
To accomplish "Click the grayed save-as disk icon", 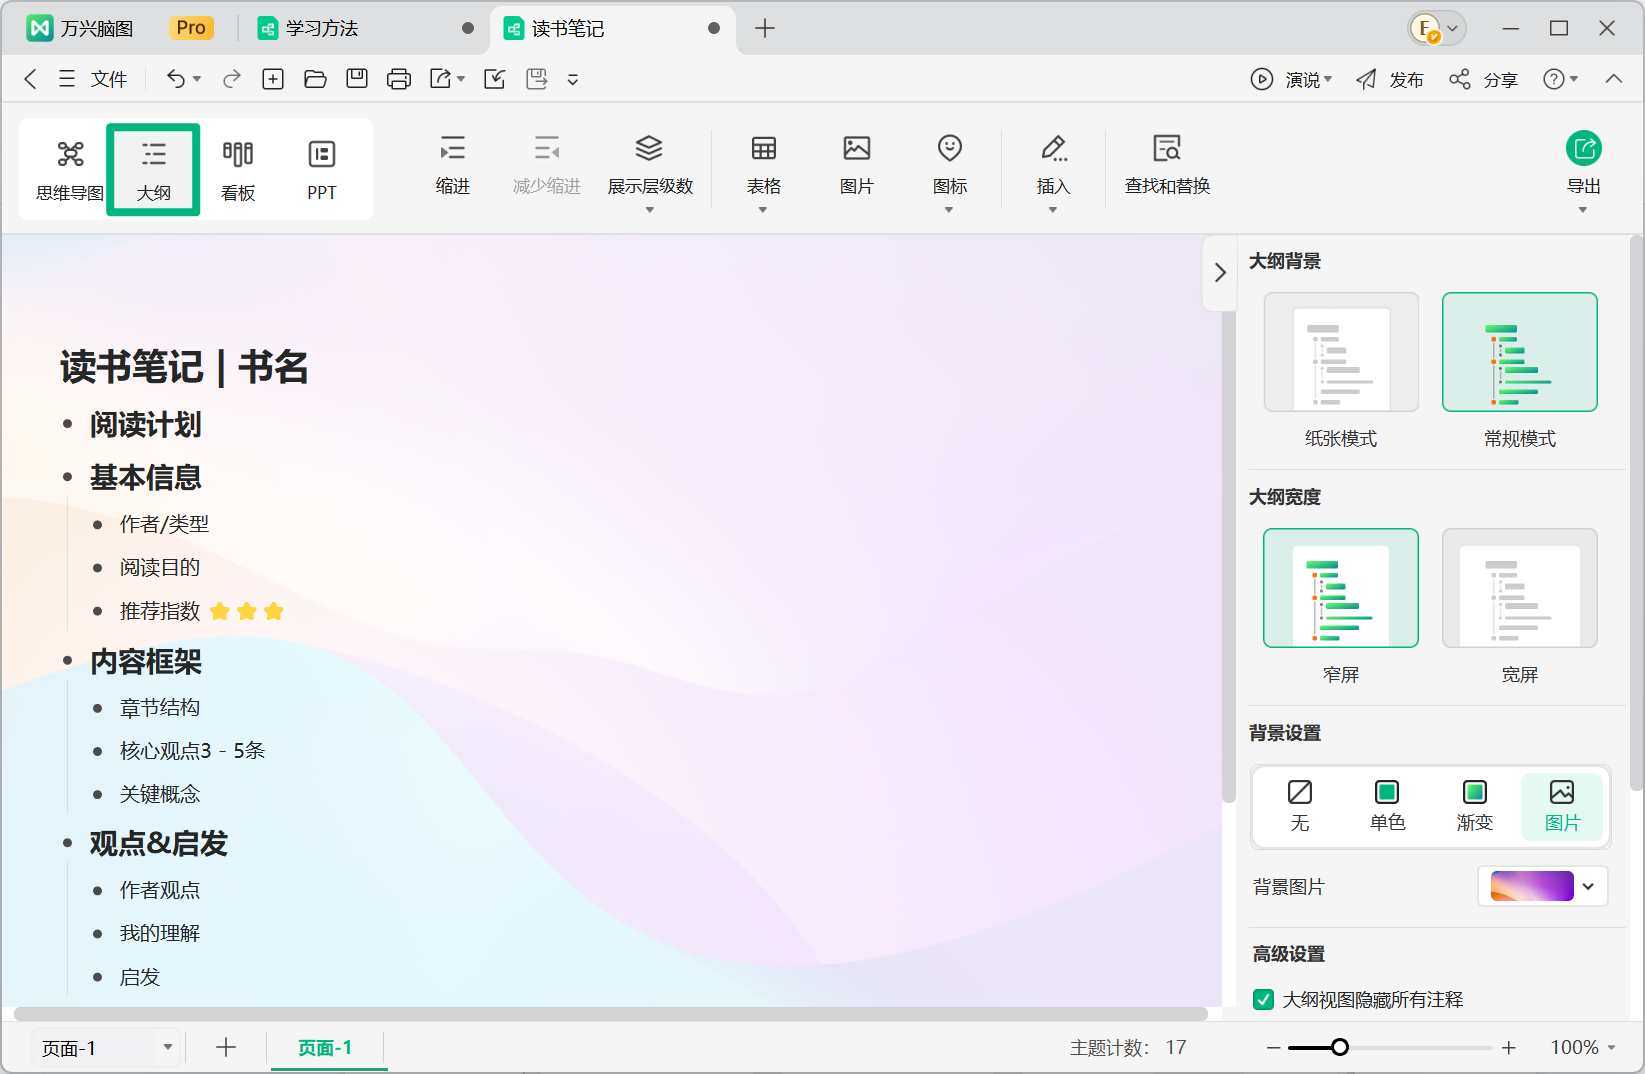I will [537, 79].
